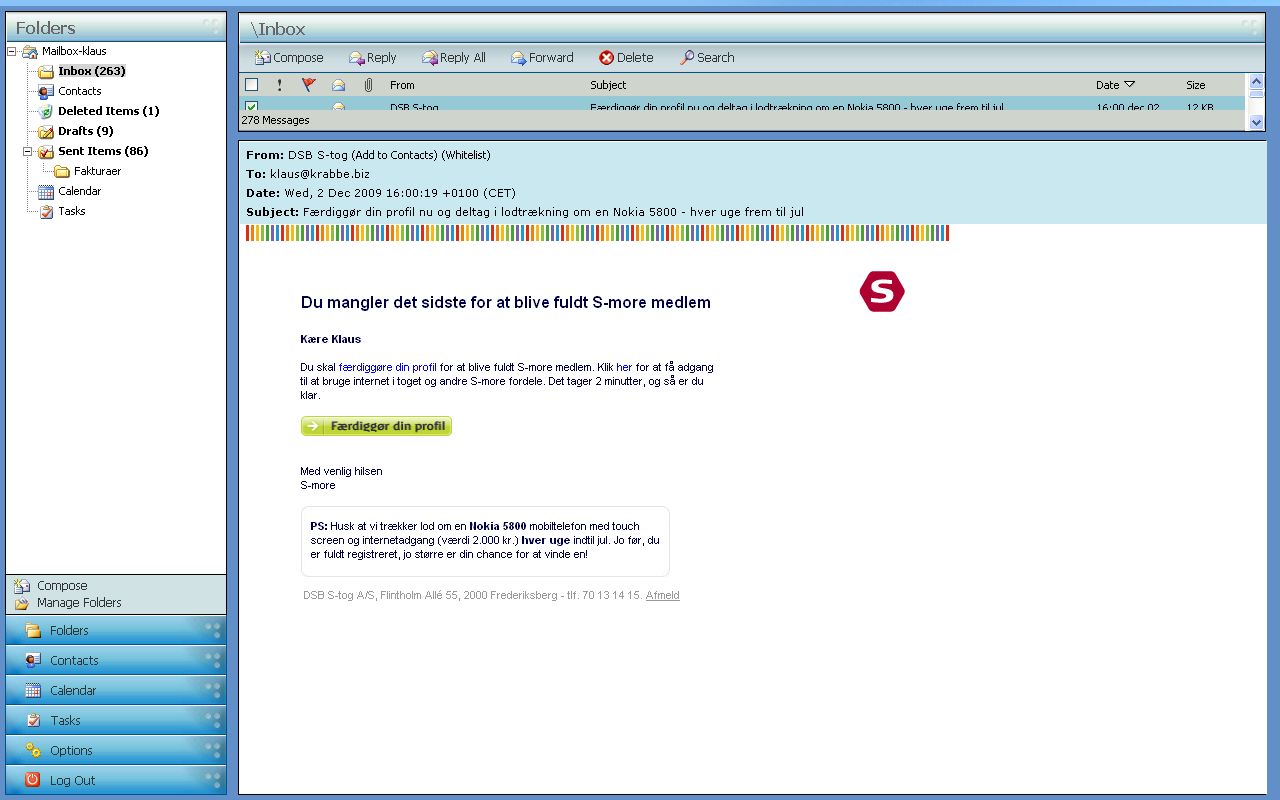This screenshot has width=1280, height=800.
Task: Click the klaus@krabbe.biz recipient address
Action: point(320,174)
